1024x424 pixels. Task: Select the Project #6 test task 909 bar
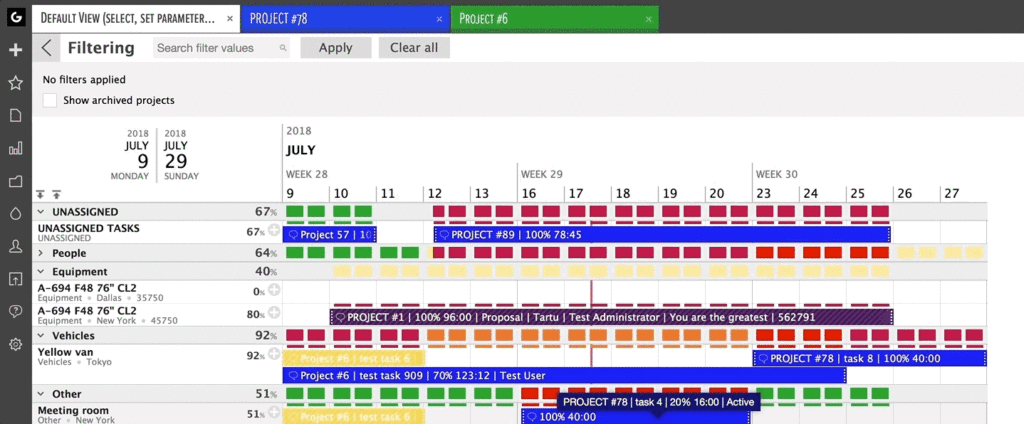(564, 376)
